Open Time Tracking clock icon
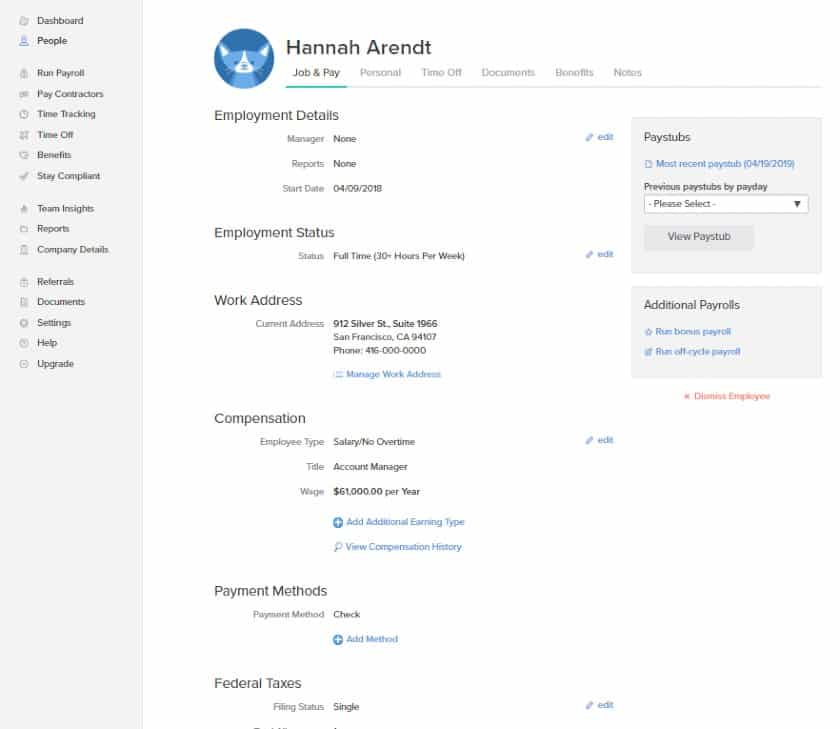The image size is (840, 729). 24,115
